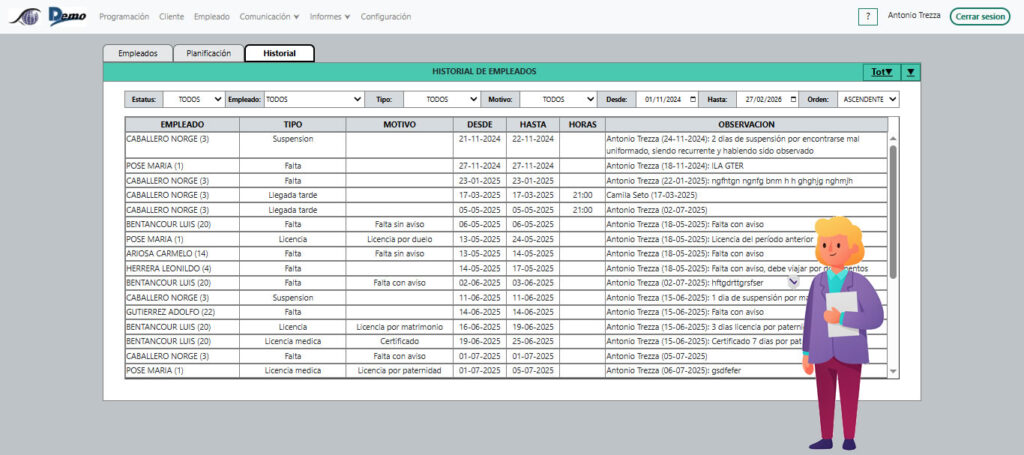Click the table's vertical scrollbar thumb
The height and width of the screenshot is (455, 1024).
(893, 210)
